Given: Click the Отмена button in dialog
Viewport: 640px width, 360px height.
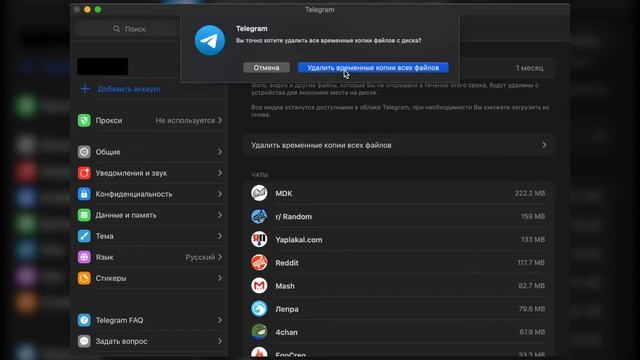Looking at the screenshot, I should pos(267,68).
